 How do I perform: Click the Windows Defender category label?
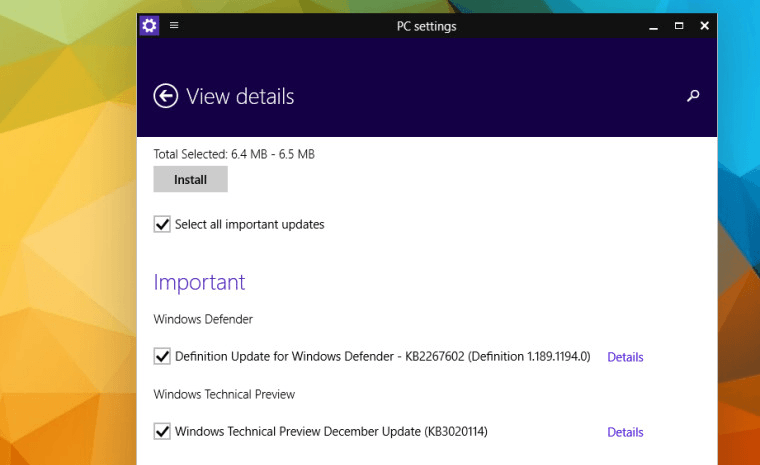pyautogui.click(x=203, y=319)
